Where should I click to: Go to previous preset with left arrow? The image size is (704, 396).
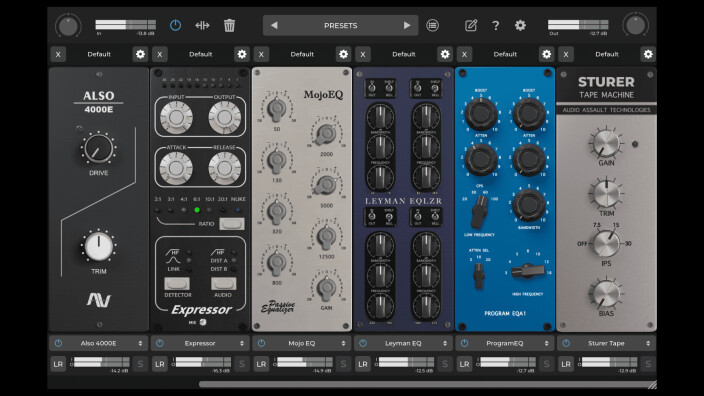pos(274,26)
